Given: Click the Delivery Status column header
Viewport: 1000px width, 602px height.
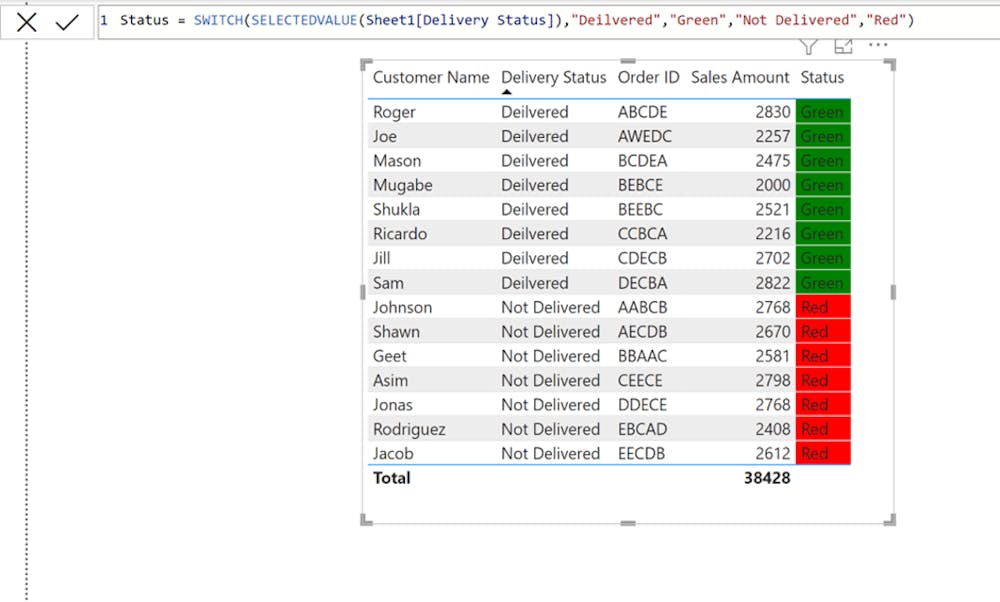Looking at the screenshot, I should [553, 77].
